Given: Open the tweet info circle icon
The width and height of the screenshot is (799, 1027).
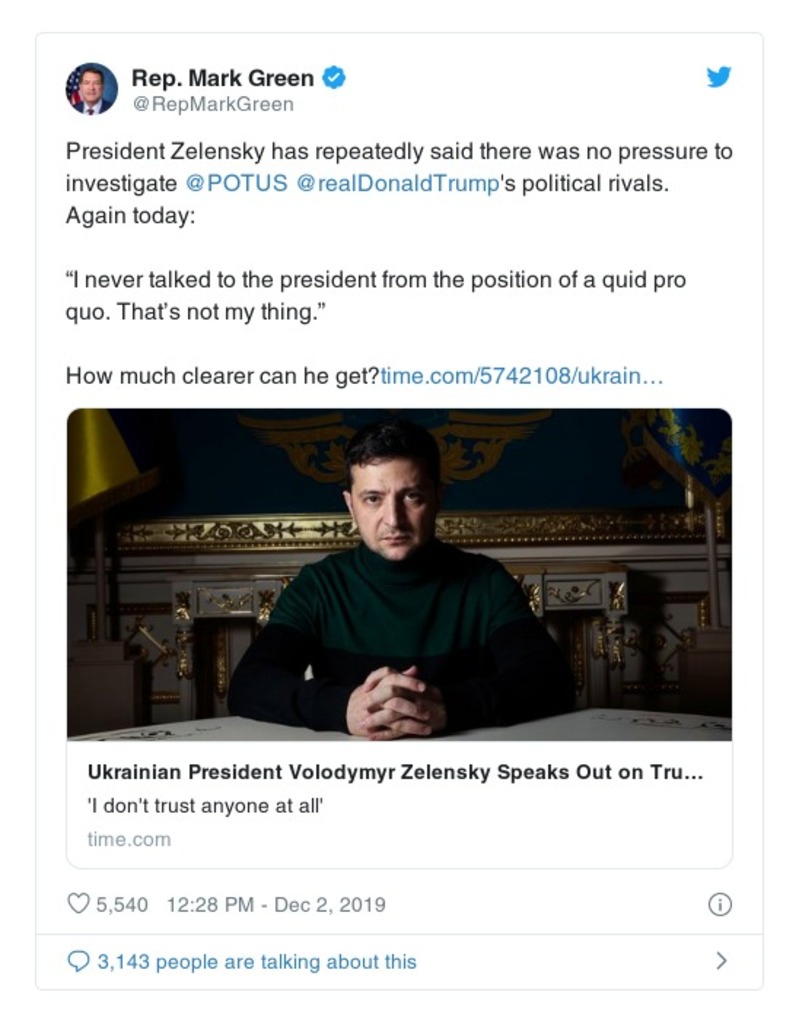Looking at the screenshot, I should point(718,904).
